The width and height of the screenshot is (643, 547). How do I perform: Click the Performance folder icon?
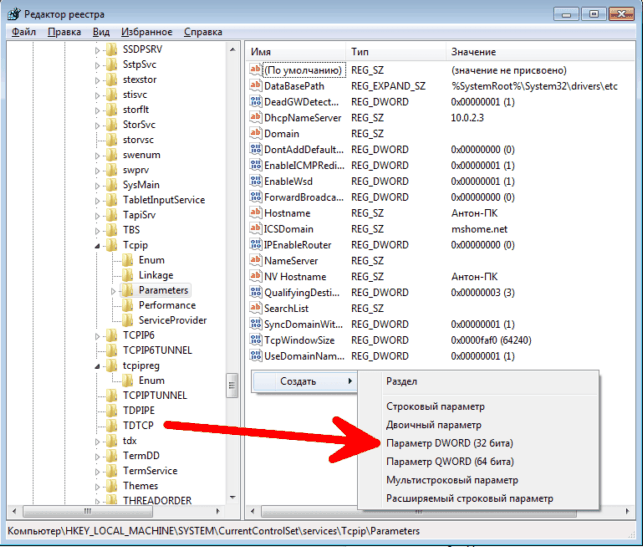[128, 305]
